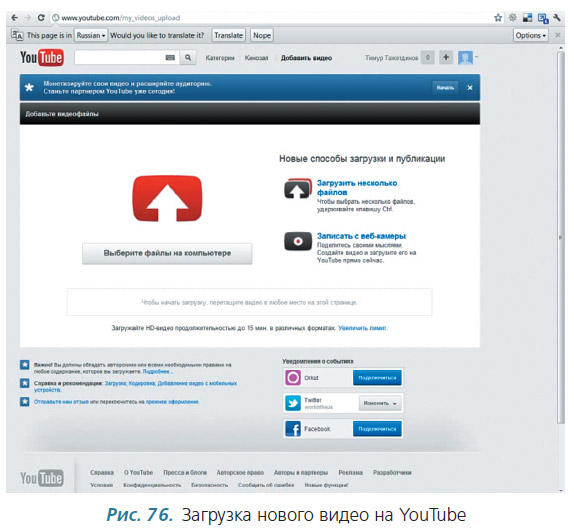Click the footer YouTube logo
The width and height of the screenshot is (574, 532).
click(42, 478)
